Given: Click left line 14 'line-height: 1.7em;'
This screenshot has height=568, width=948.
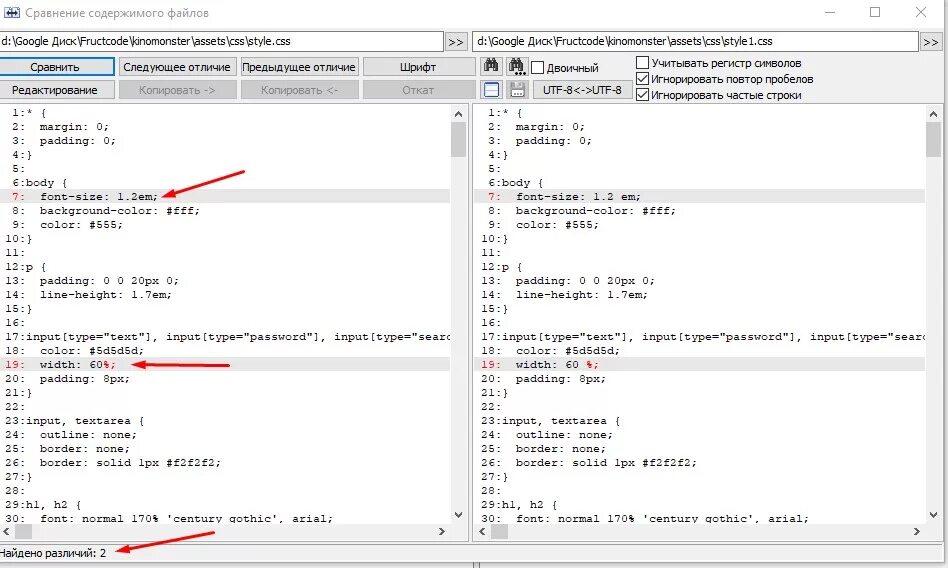Looking at the screenshot, I should tap(106, 295).
